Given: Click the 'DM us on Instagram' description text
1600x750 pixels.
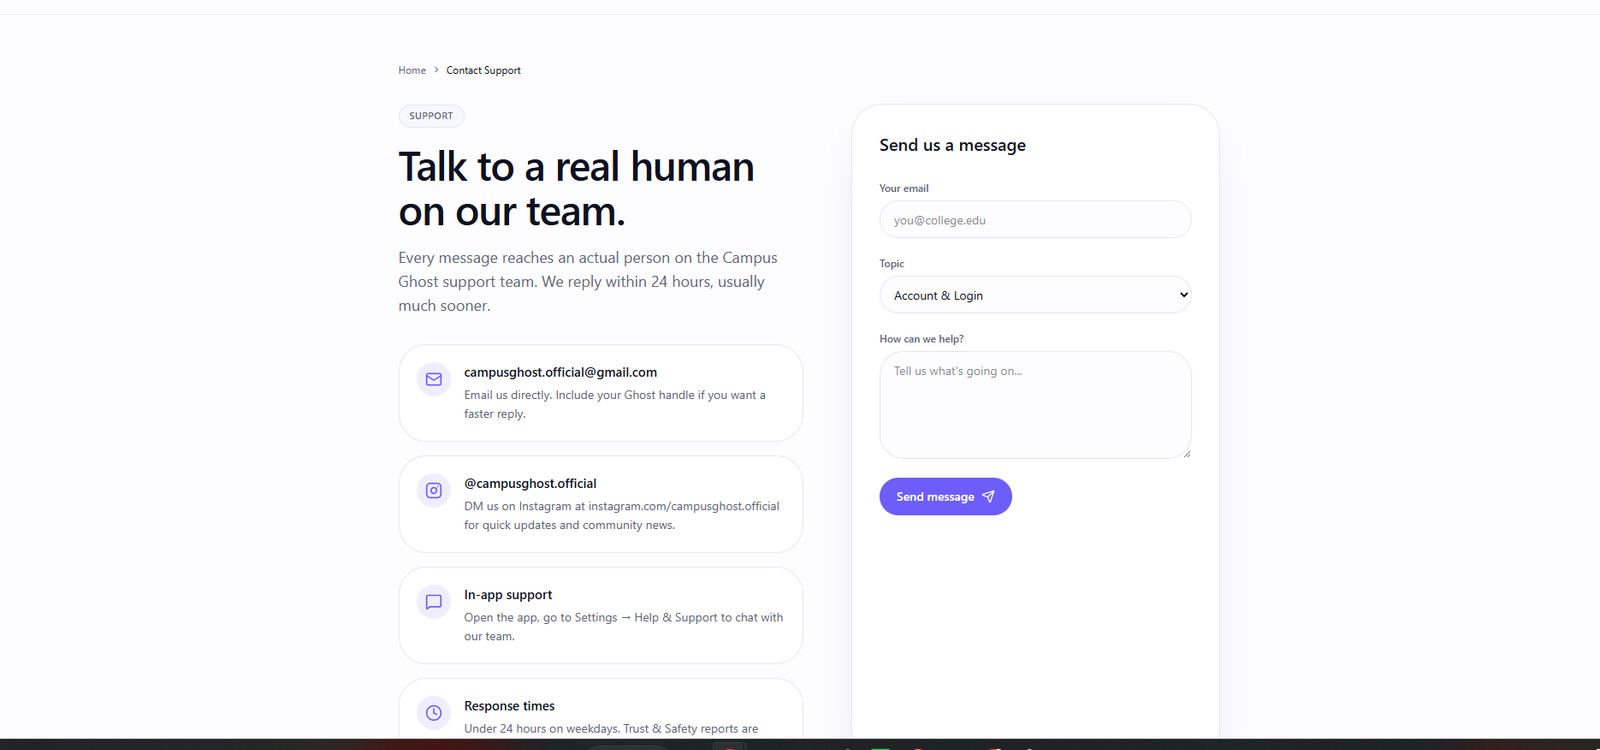Looking at the screenshot, I should (x=621, y=515).
